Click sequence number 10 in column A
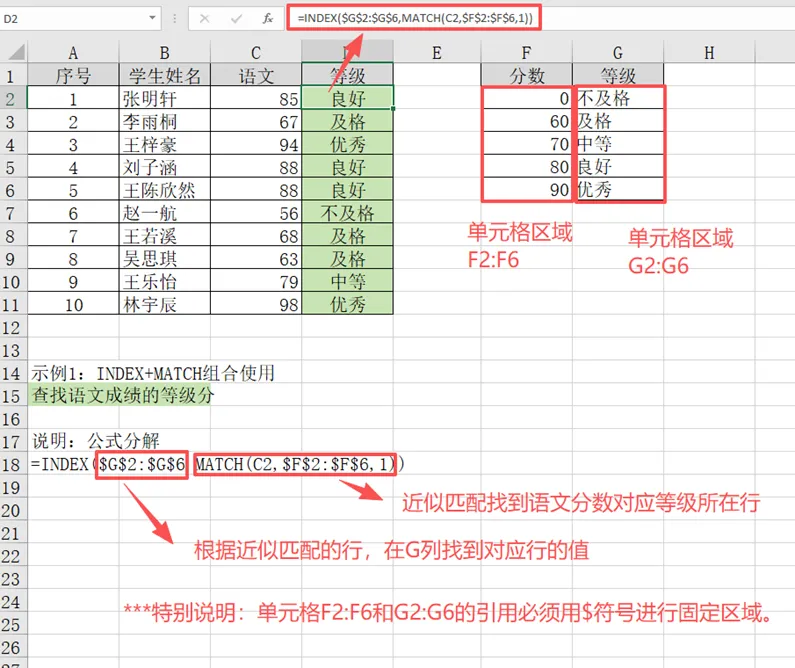 pyautogui.click(x=73, y=304)
